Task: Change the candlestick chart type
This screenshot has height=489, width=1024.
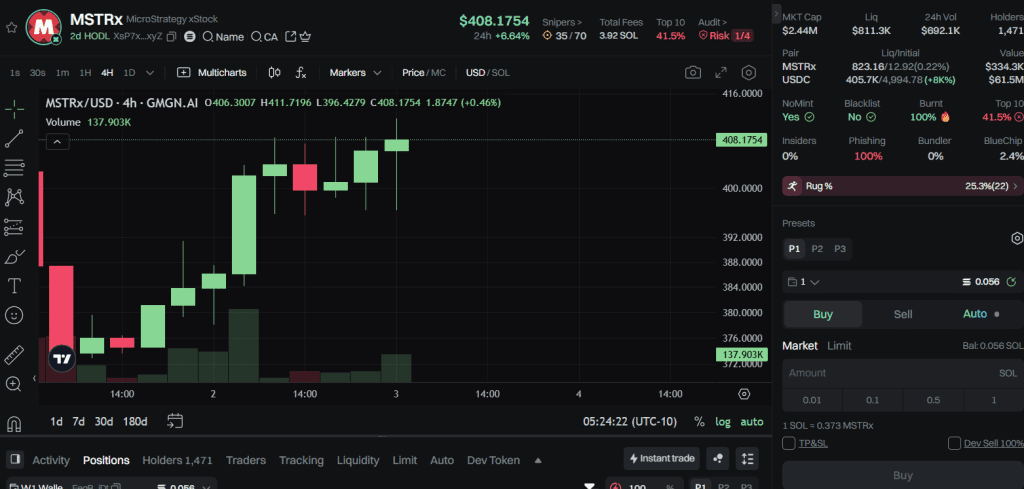Action: (x=275, y=72)
